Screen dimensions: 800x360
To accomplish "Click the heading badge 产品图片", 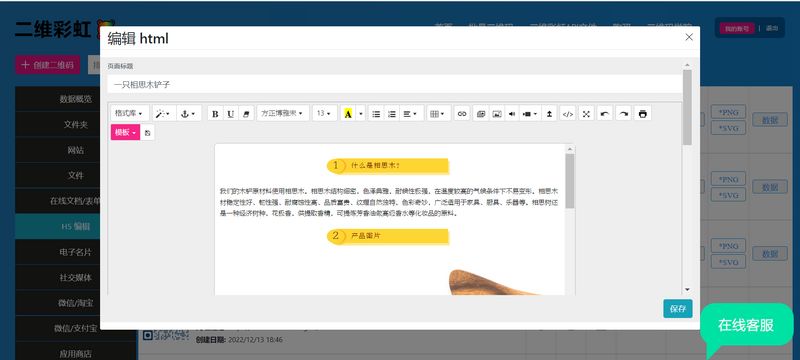I will tap(388, 236).
